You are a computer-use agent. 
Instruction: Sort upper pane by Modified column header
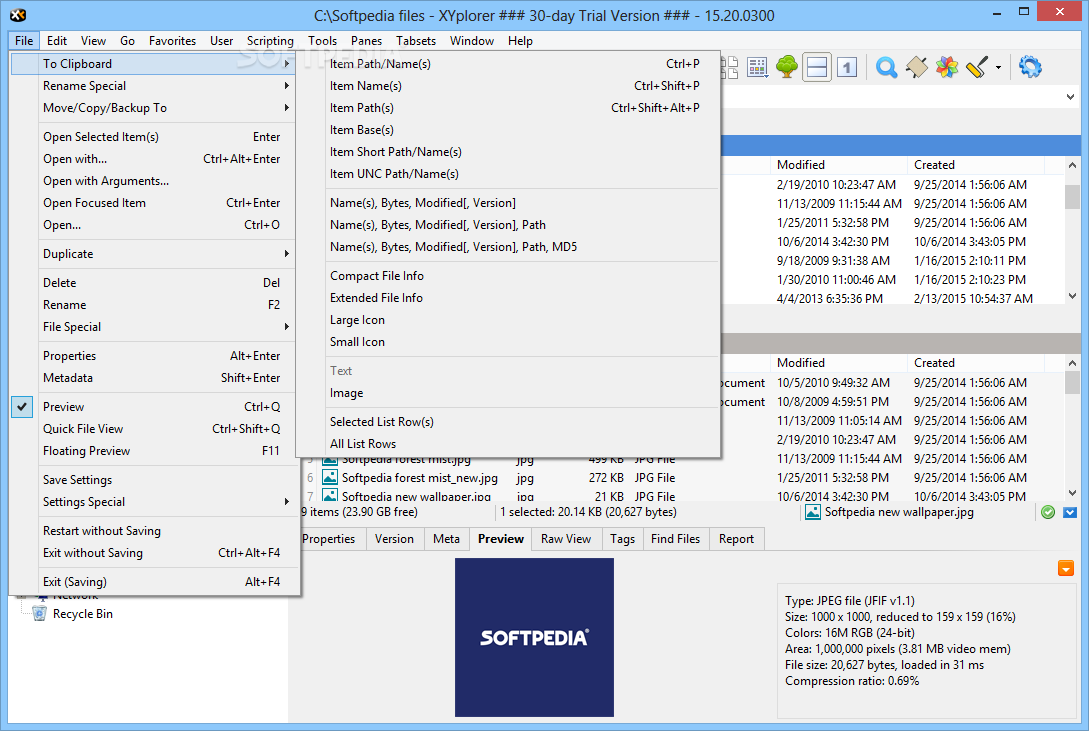(838, 165)
